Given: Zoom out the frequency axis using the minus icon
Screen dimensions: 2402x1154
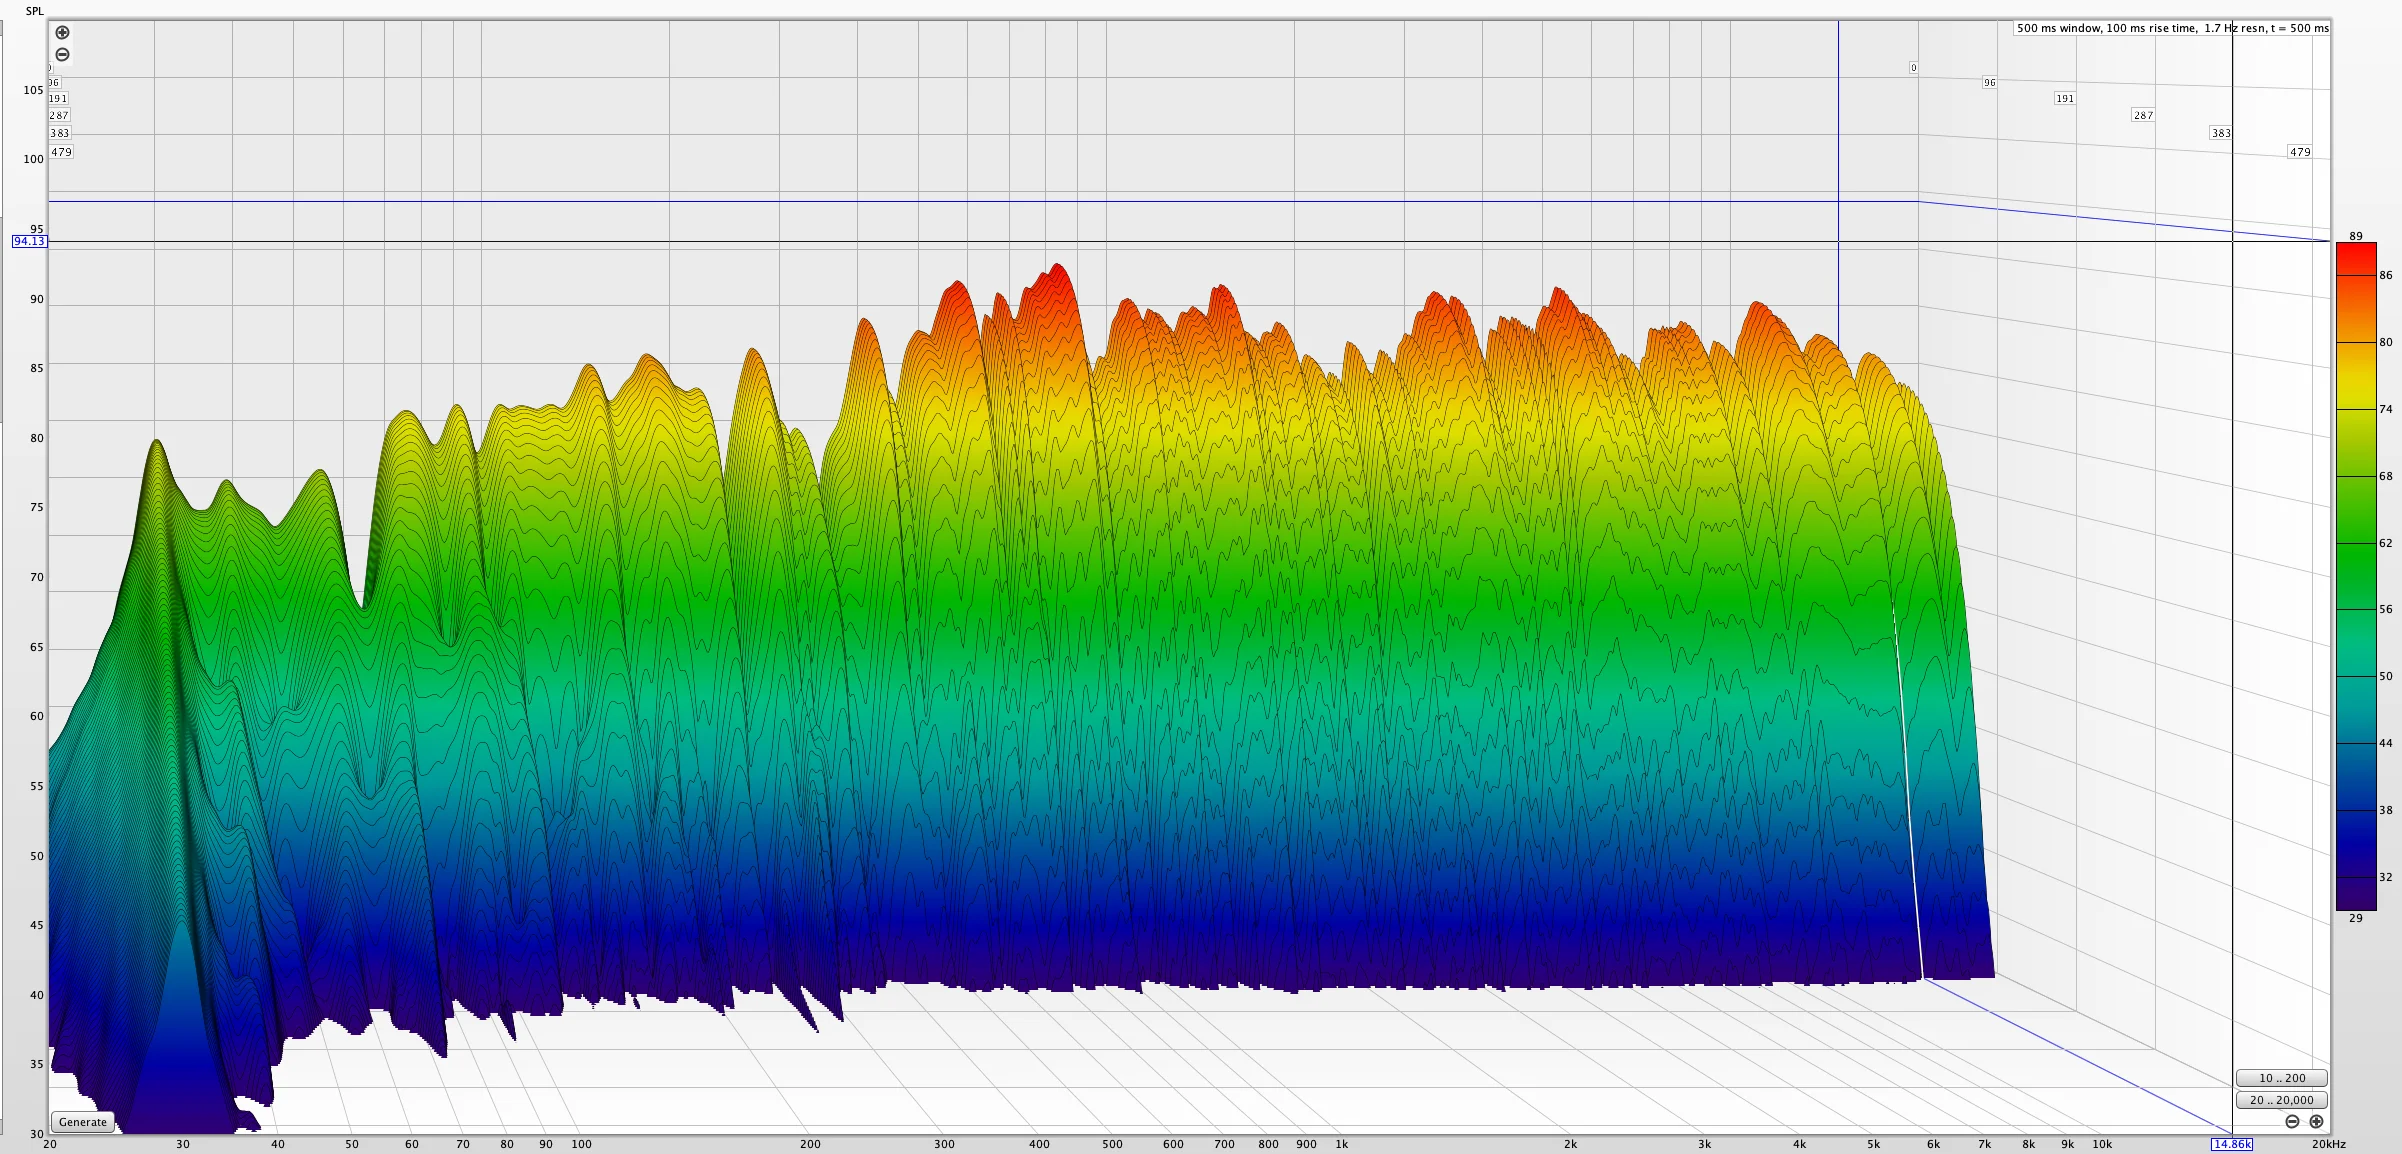Looking at the screenshot, I should point(2292,1121).
